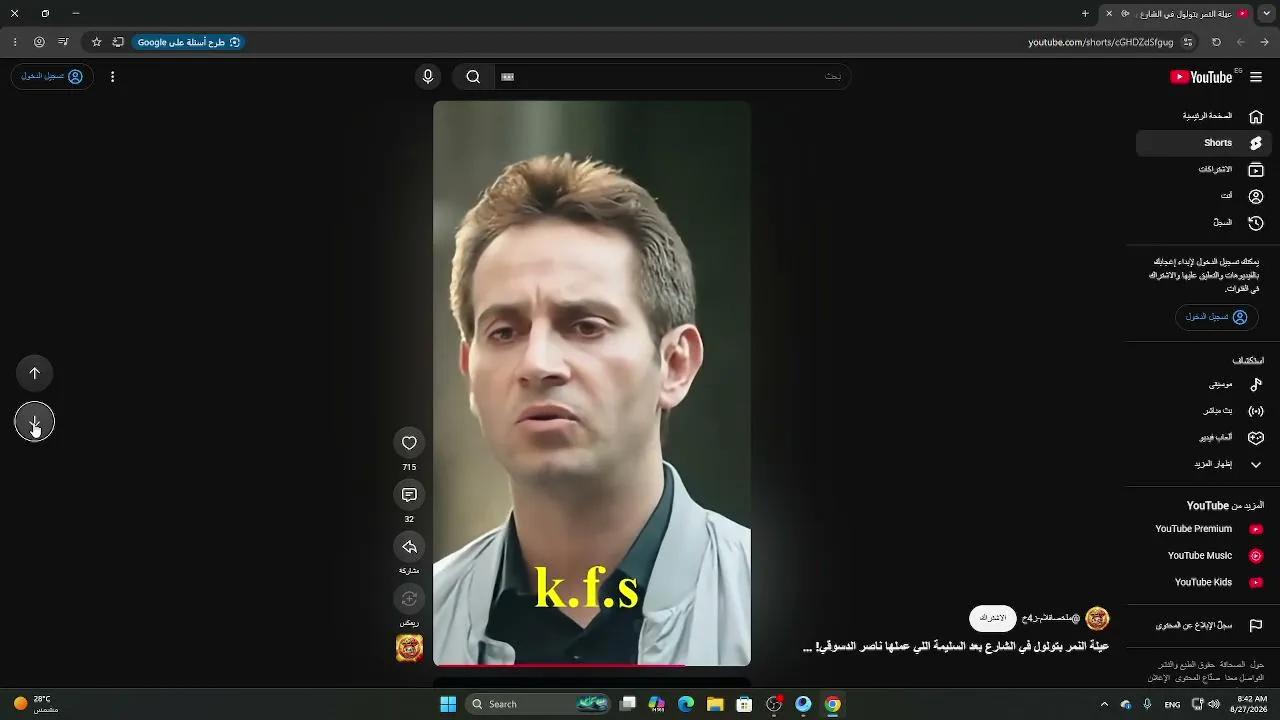
Task: Start voice search with the microphone icon
Action: coord(428,77)
